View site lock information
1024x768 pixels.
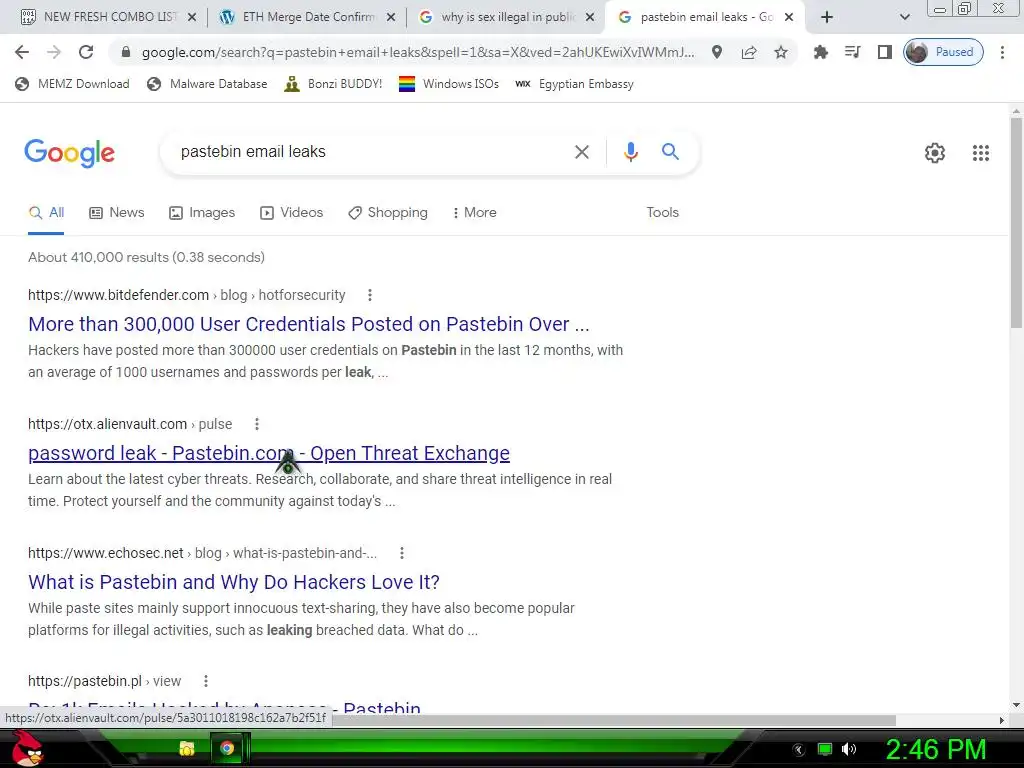(x=126, y=52)
